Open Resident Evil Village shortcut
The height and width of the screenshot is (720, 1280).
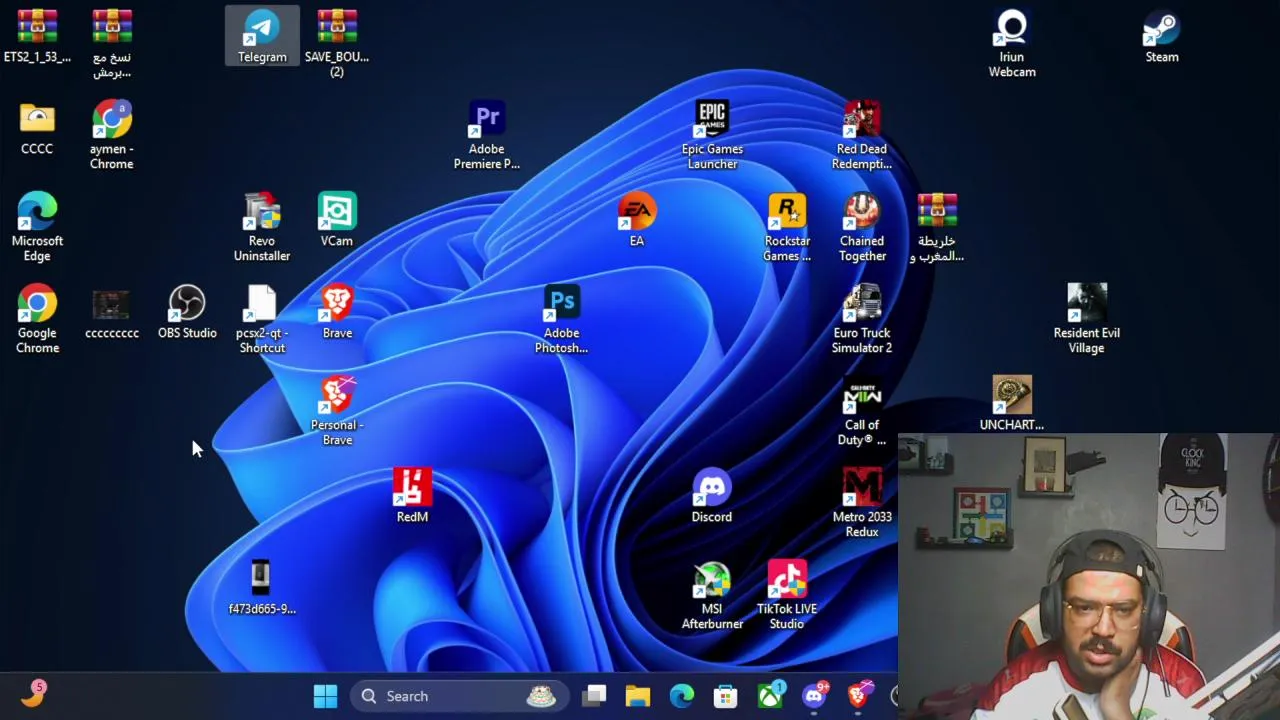pos(1087,320)
